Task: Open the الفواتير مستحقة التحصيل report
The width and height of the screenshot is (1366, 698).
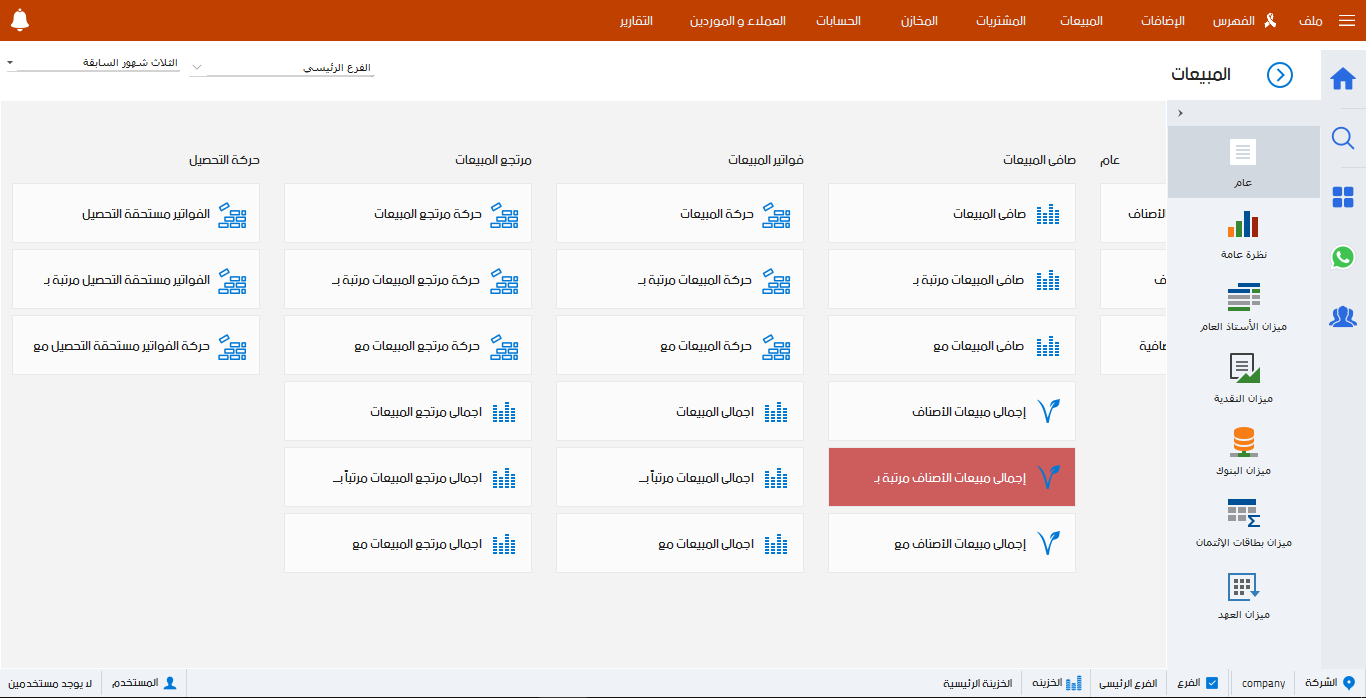Action: tap(135, 213)
